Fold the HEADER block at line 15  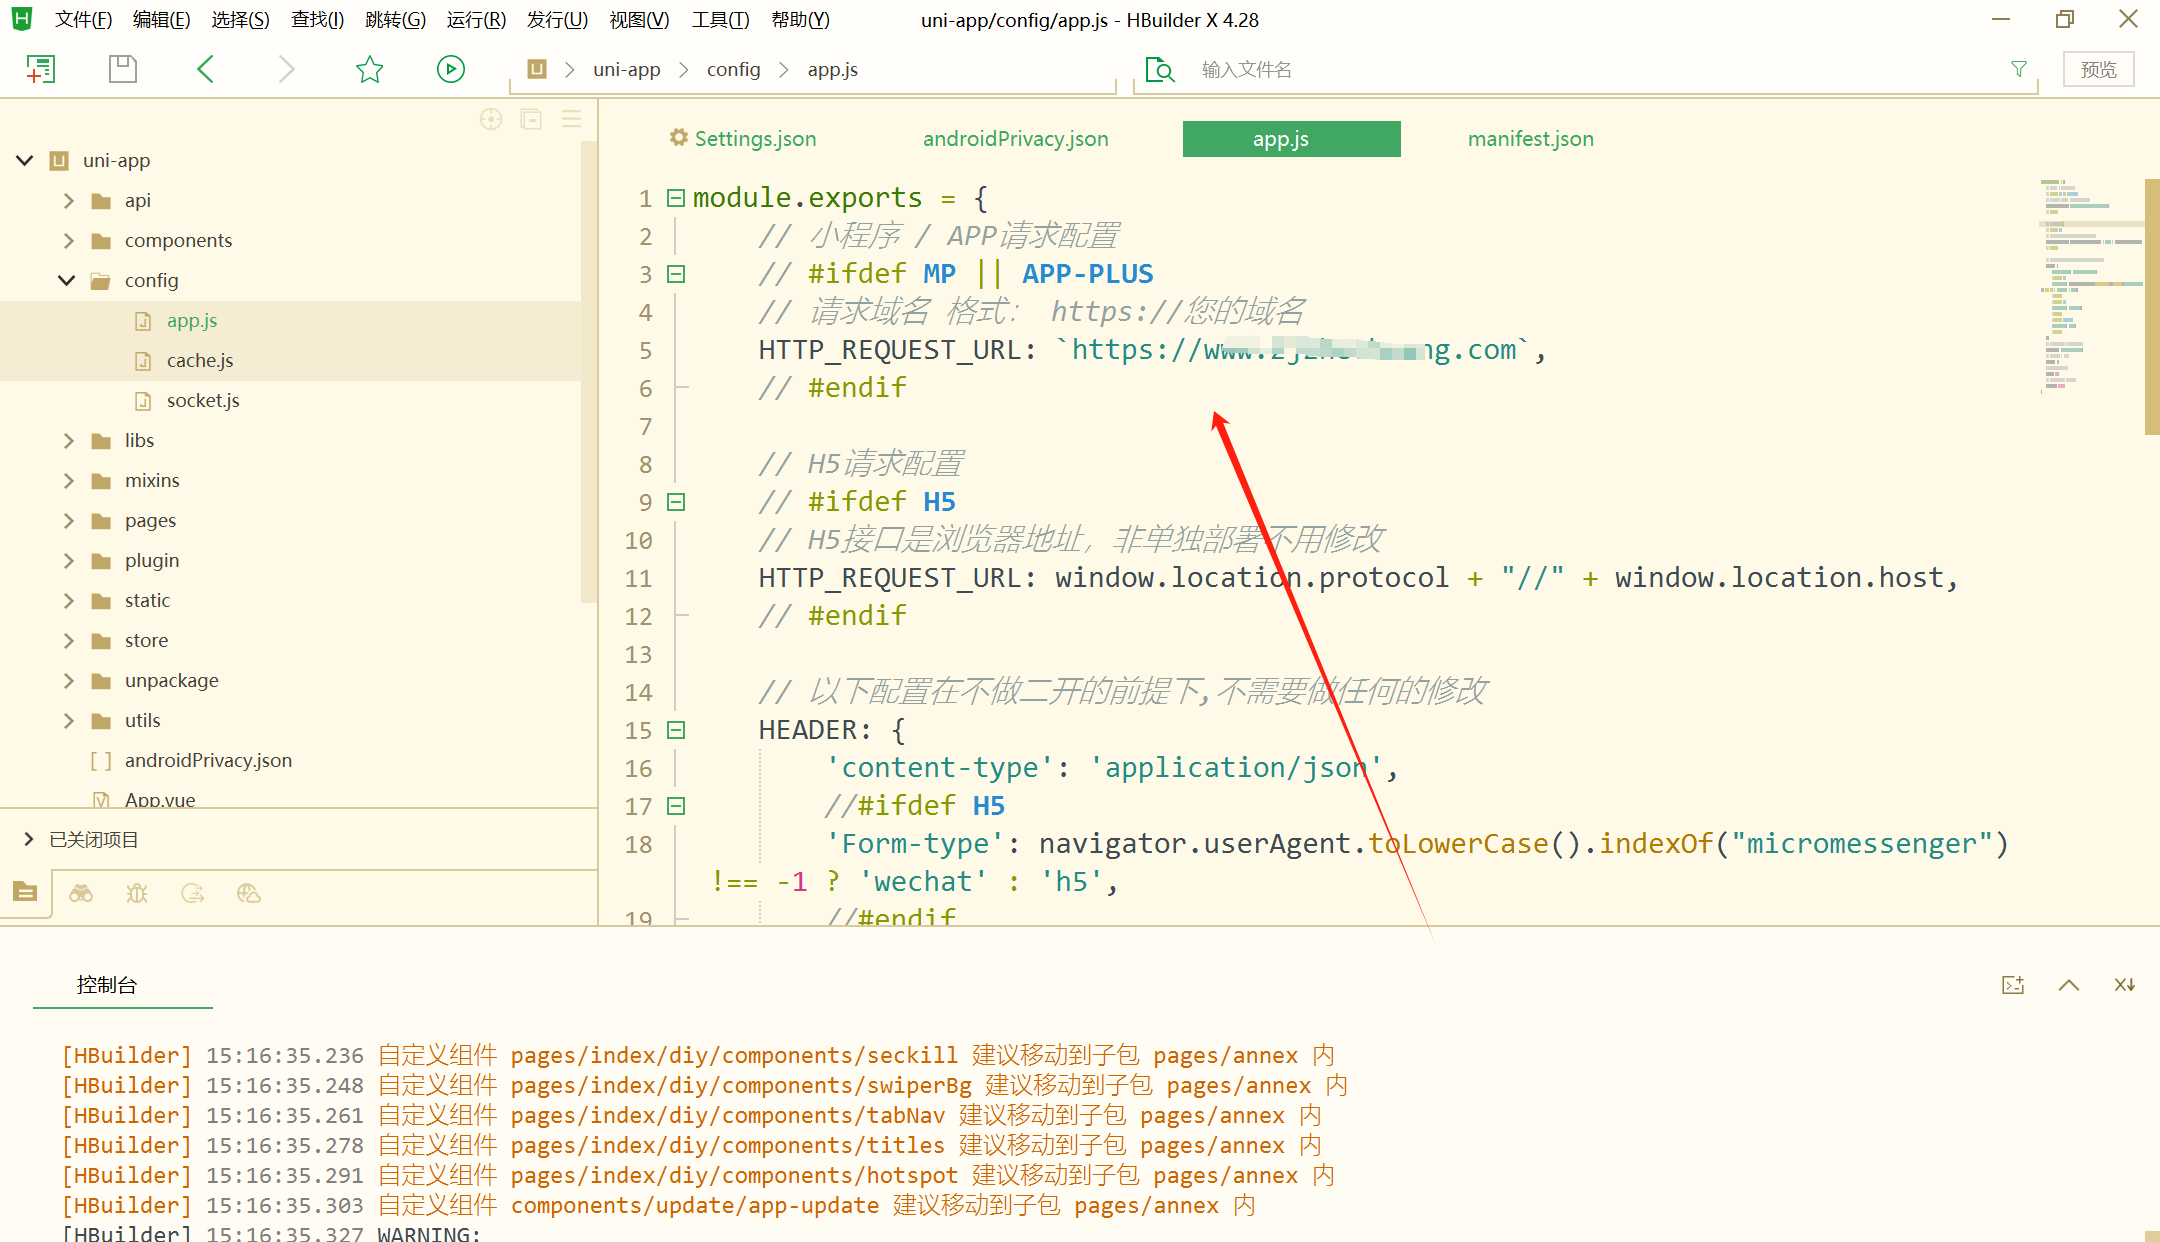tap(676, 730)
